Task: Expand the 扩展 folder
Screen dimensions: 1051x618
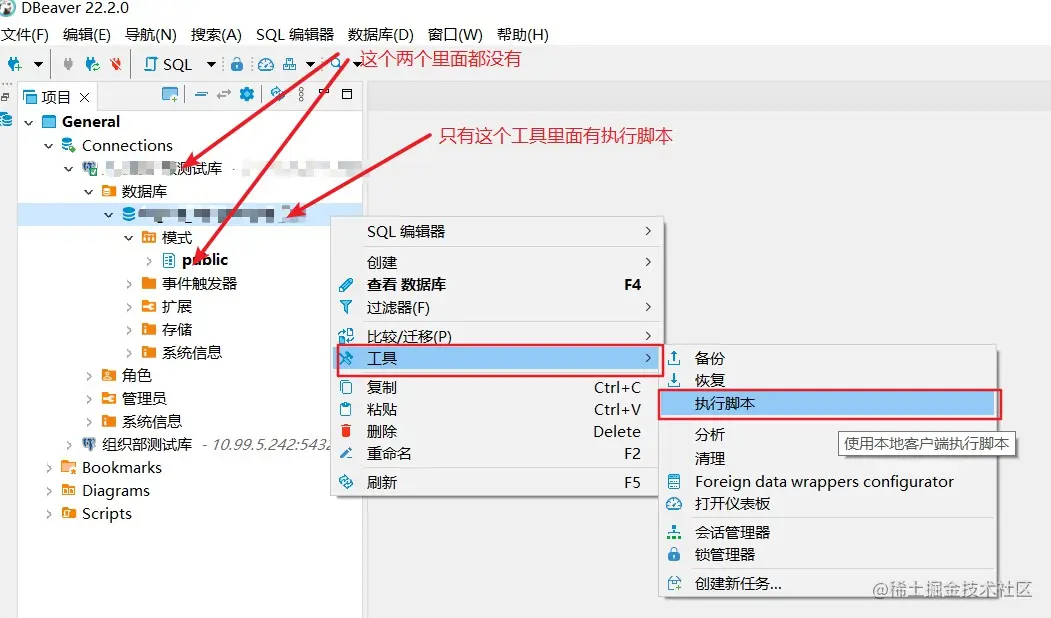Action: [129, 307]
